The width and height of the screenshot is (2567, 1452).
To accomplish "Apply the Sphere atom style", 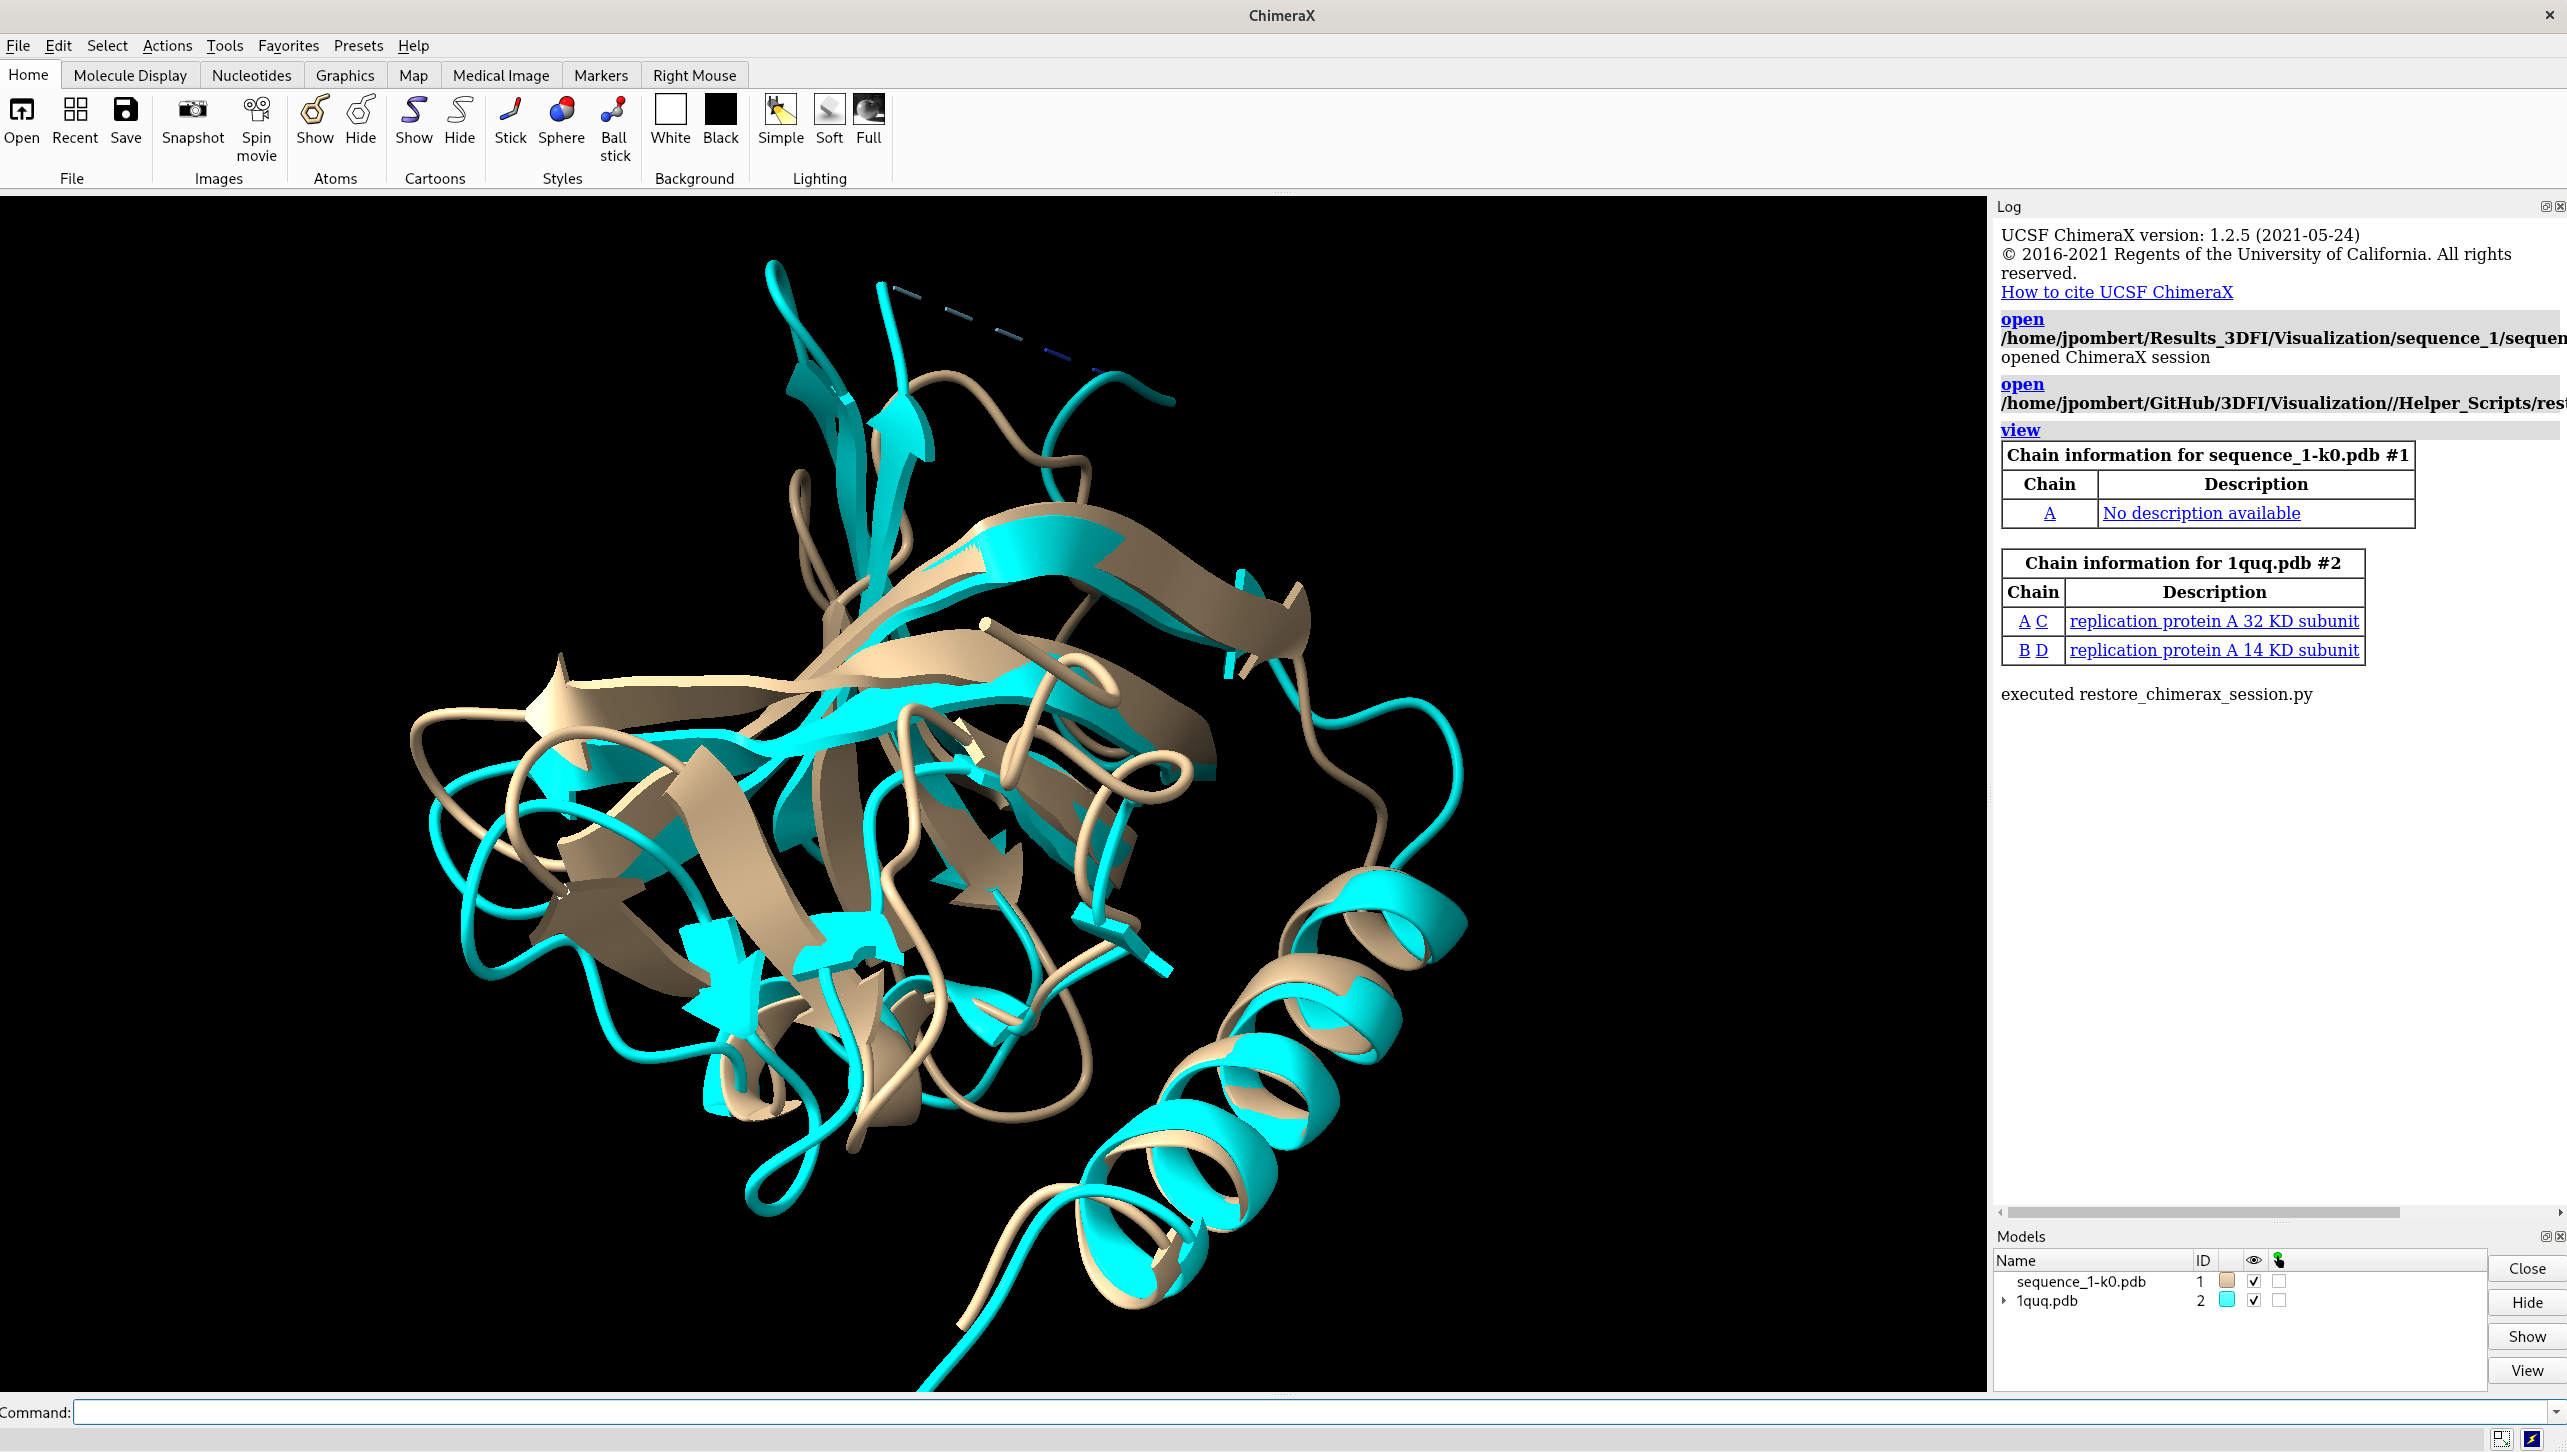I will [x=561, y=110].
